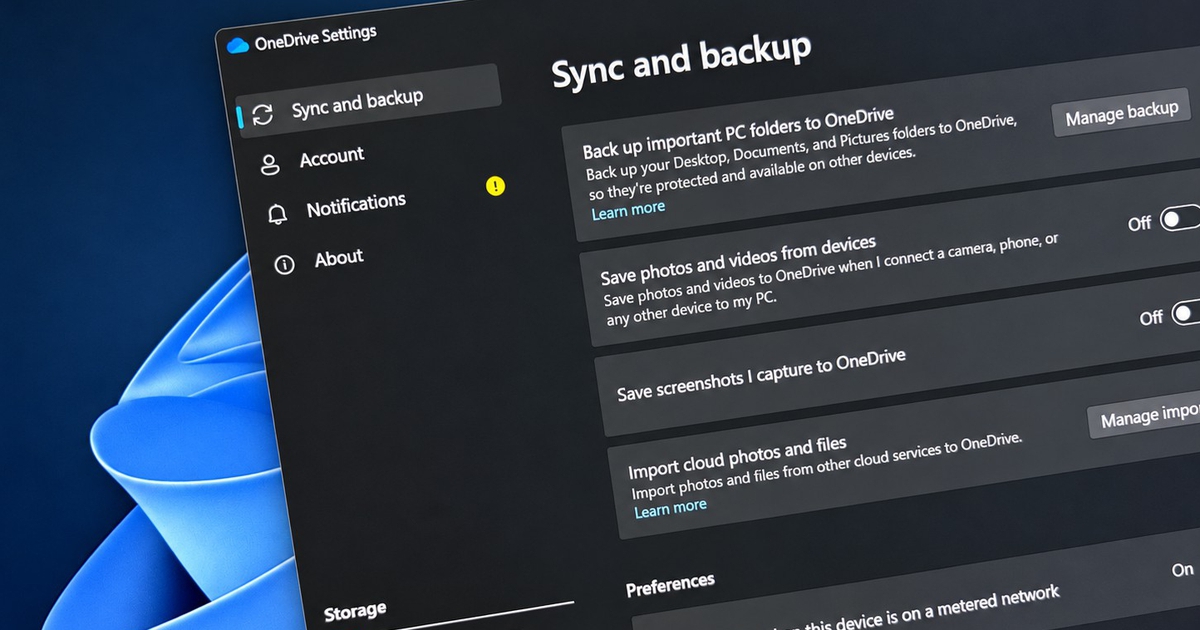Click the Account person icon
The image size is (1200, 630).
[270, 165]
